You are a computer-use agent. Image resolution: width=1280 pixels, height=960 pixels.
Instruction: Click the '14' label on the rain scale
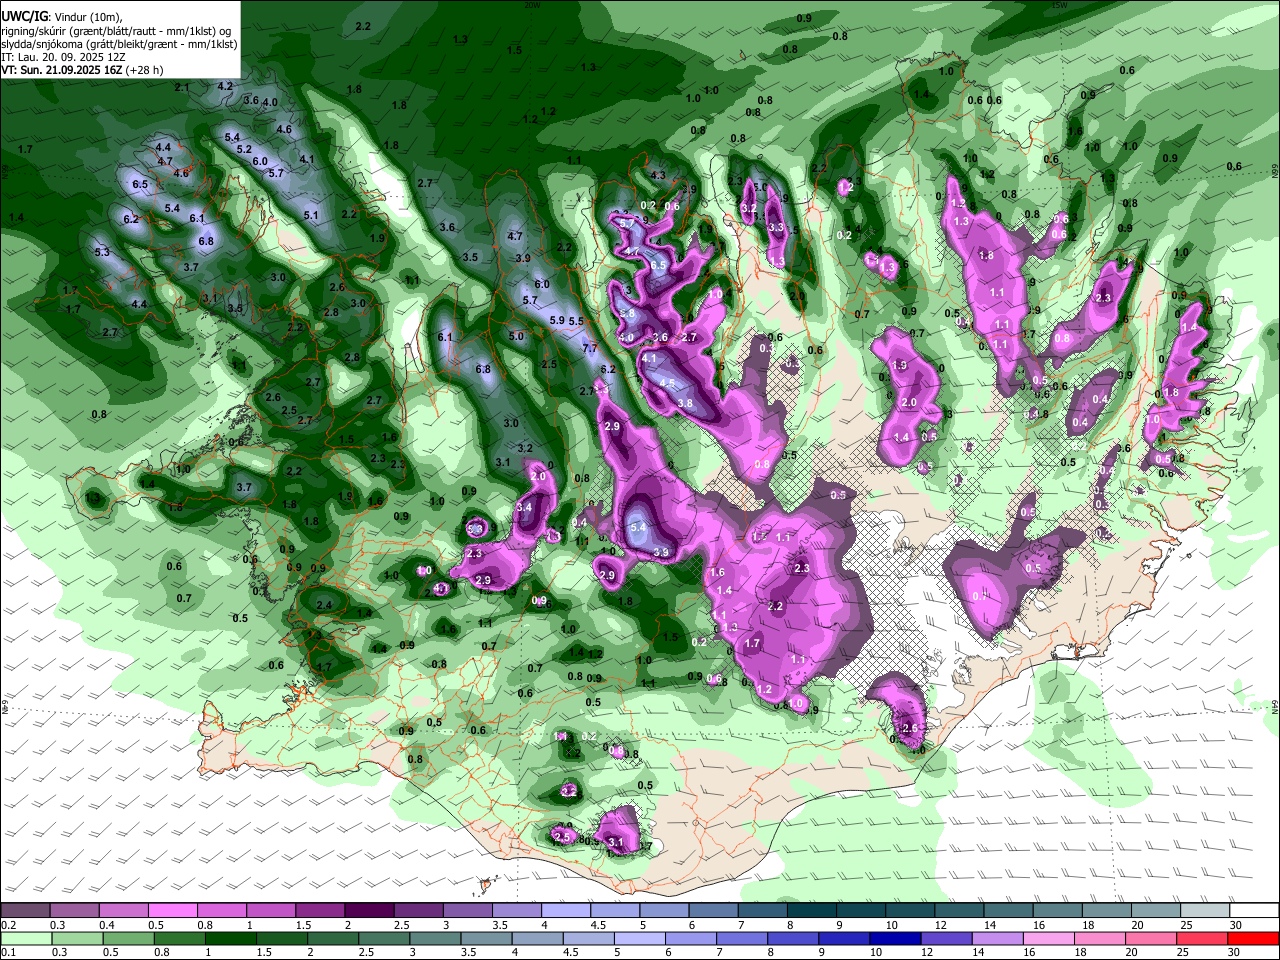[977, 952]
